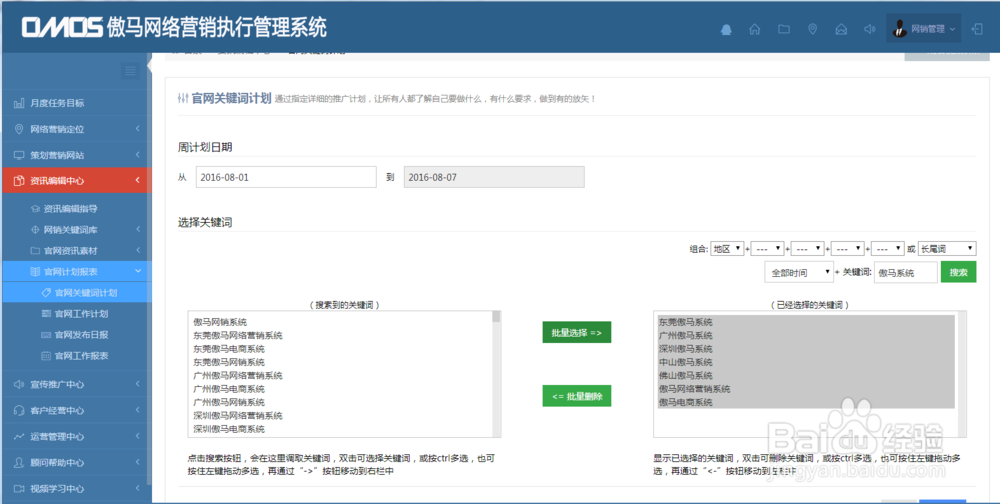Click the 宣传推广中心 megaphone icon
1000x504 pixels.
coord(19,384)
